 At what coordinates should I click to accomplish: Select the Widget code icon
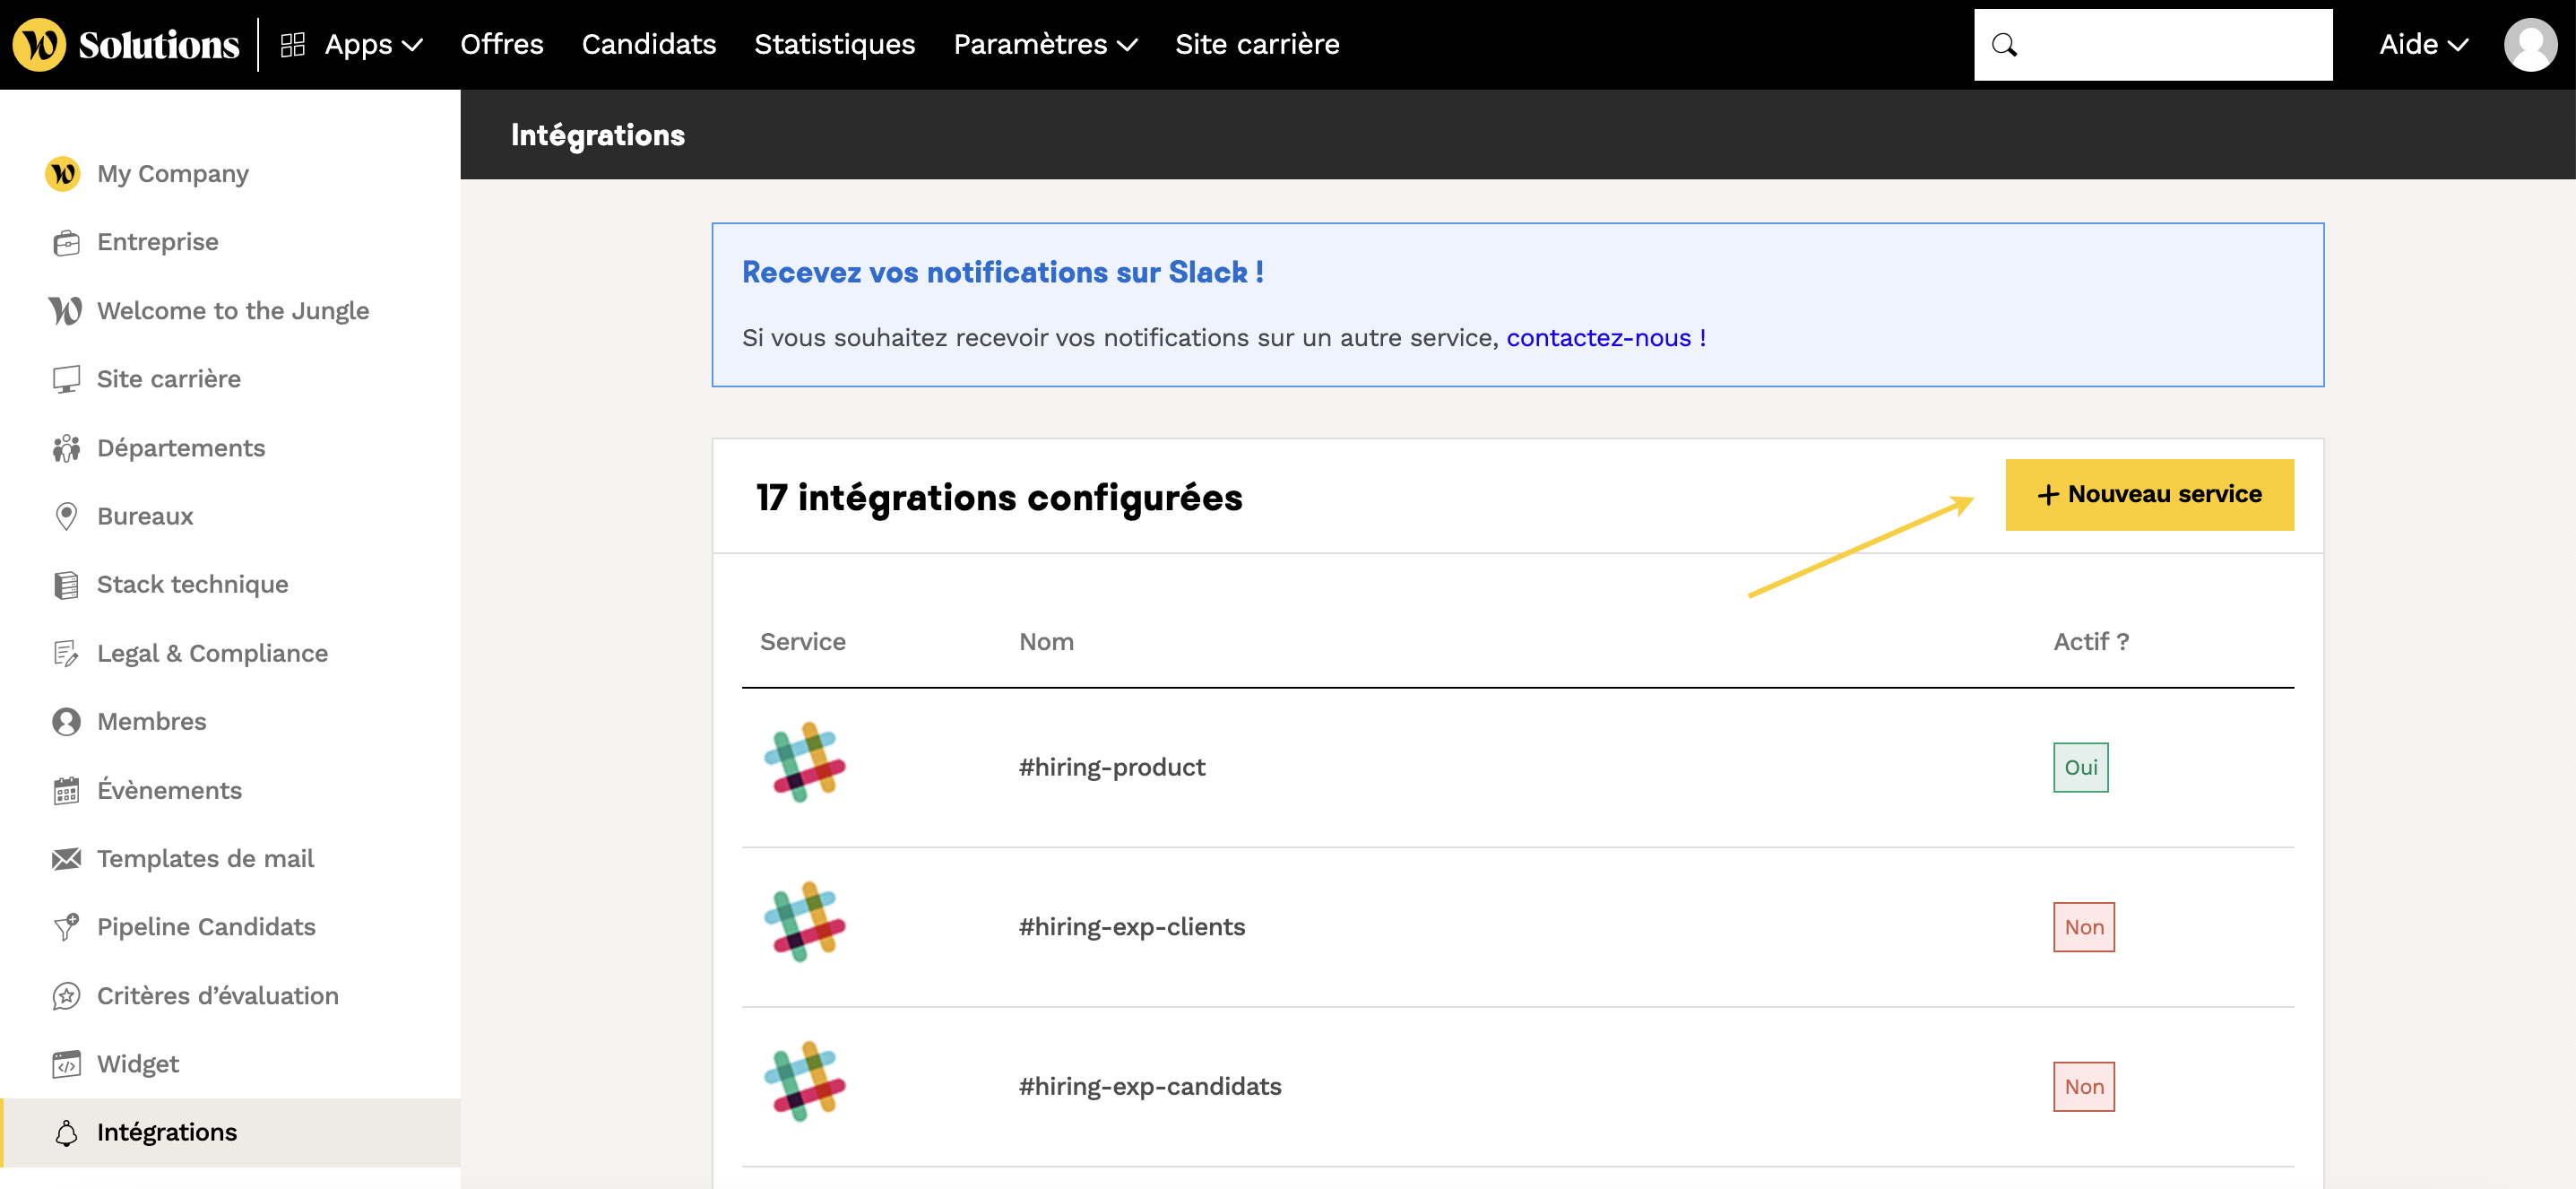[66, 1064]
